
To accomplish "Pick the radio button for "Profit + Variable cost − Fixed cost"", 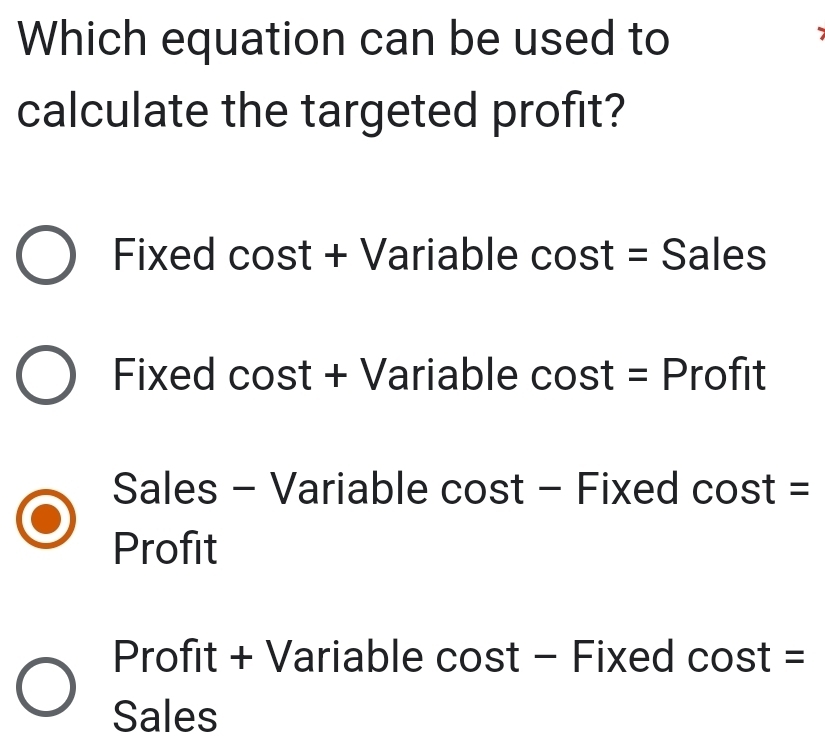I will 44,687.
